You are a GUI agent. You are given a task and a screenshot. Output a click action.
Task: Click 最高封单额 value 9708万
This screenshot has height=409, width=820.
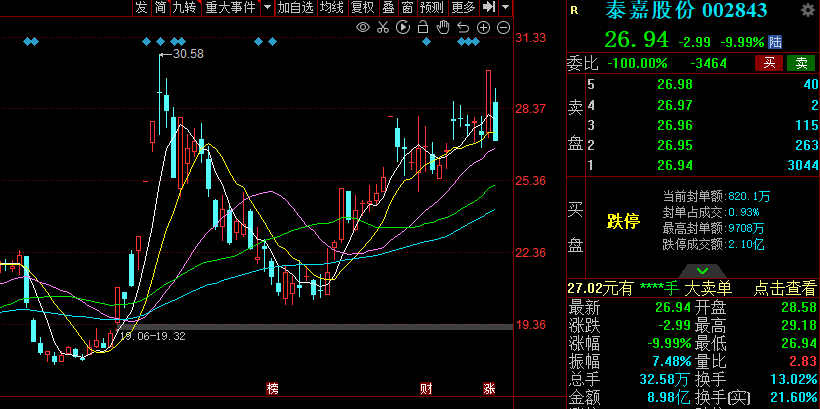745,228
